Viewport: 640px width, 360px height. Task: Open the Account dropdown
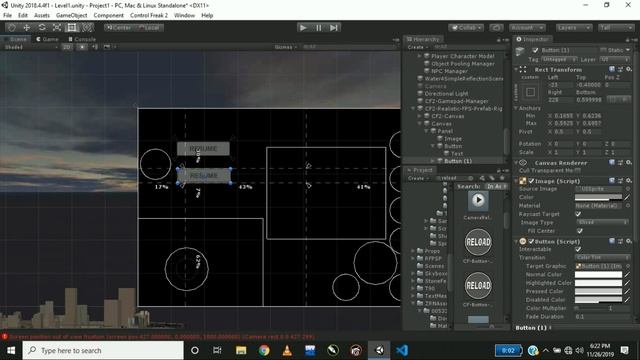pyautogui.click(x=527, y=27)
